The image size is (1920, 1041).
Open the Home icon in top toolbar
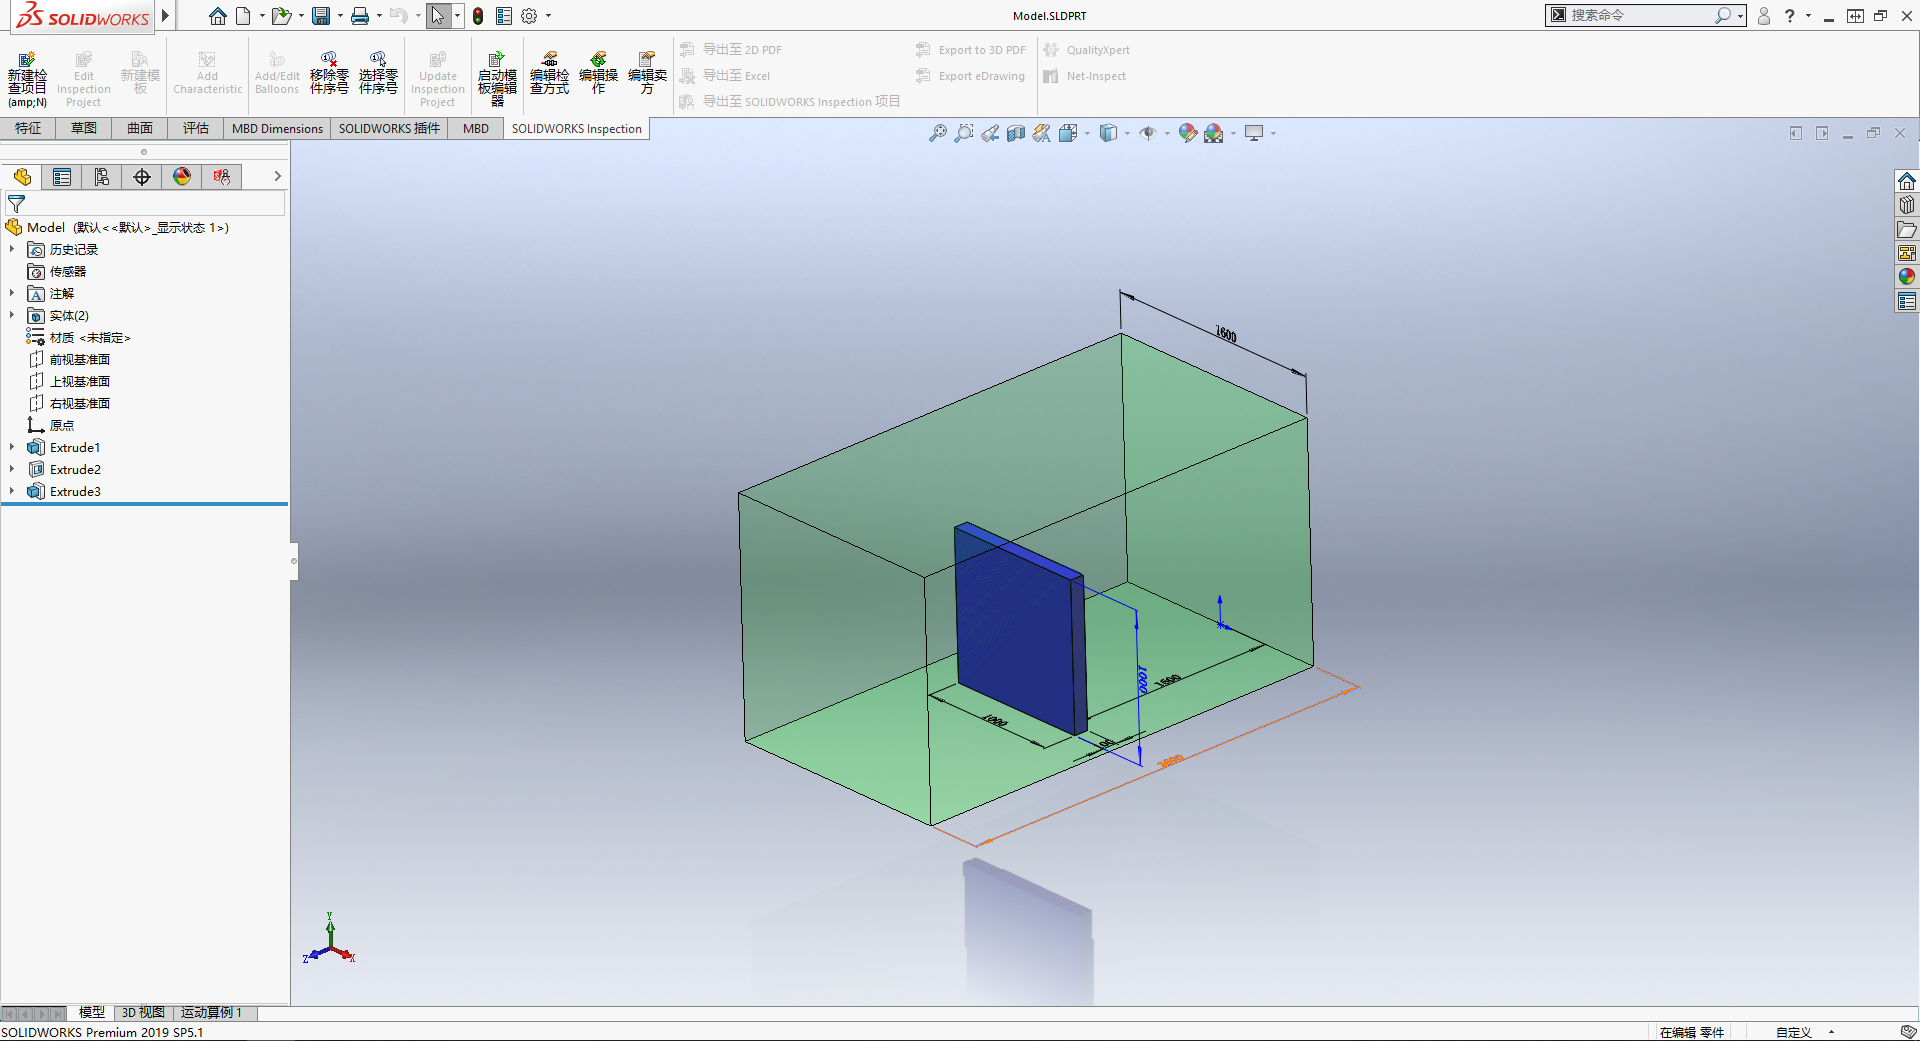pyautogui.click(x=217, y=16)
